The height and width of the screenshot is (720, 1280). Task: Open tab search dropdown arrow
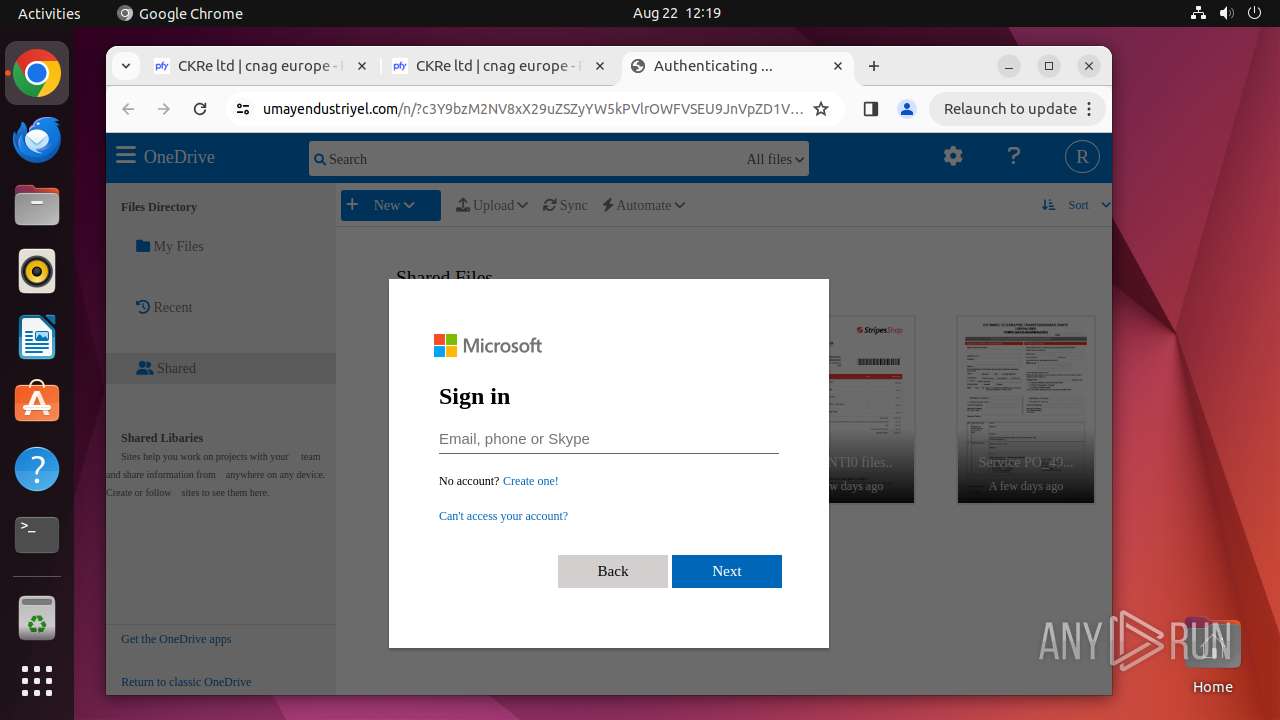(125, 66)
